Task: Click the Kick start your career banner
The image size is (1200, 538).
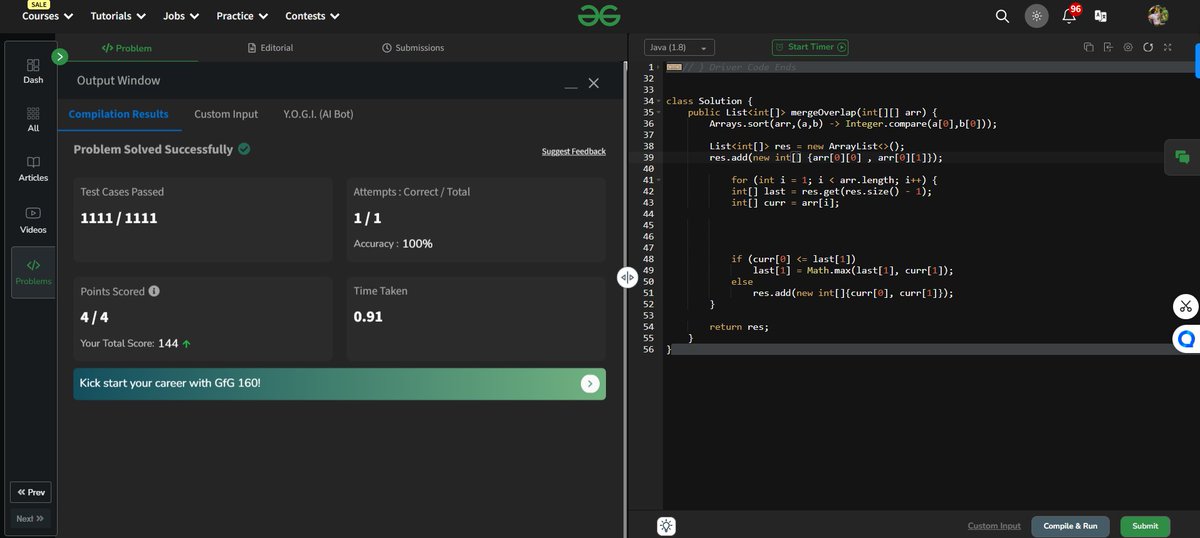Action: tap(339, 384)
